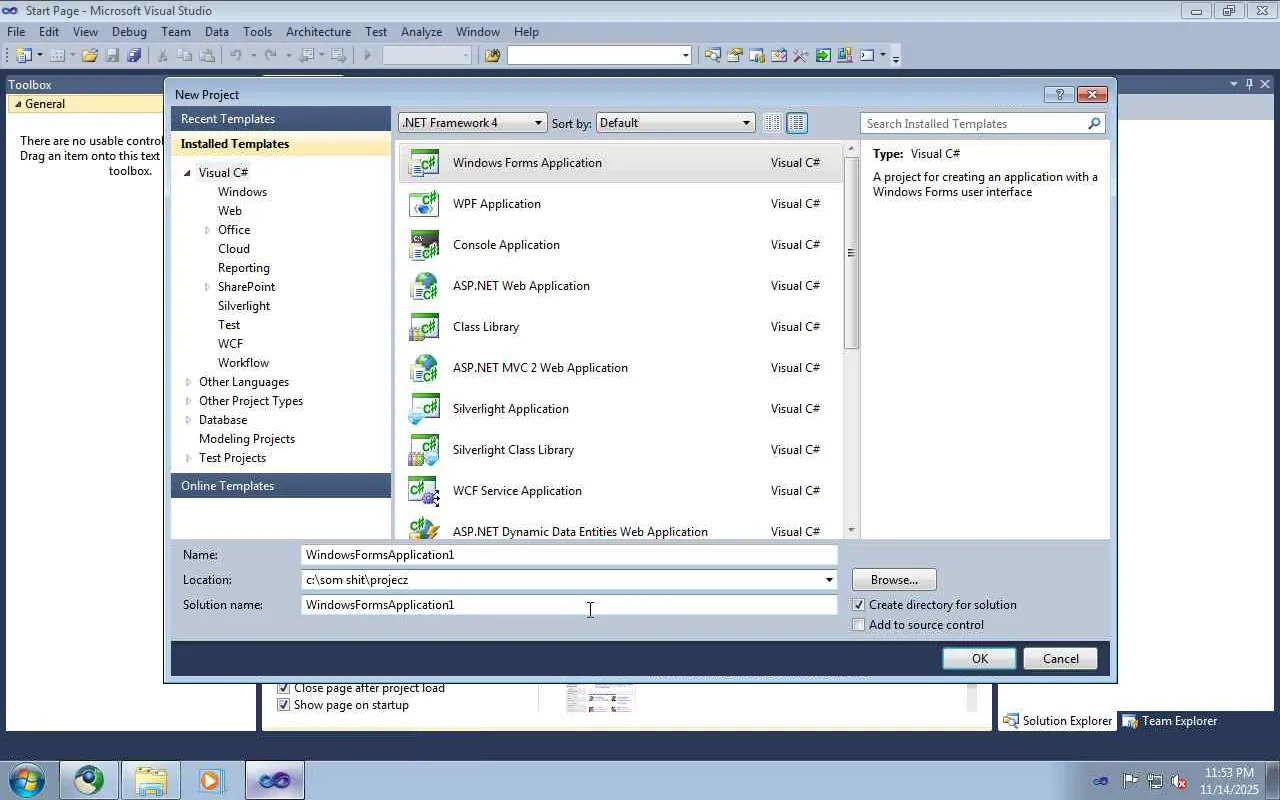
Task: Open the Start Page toolbar icon
Action: tap(823, 56)
